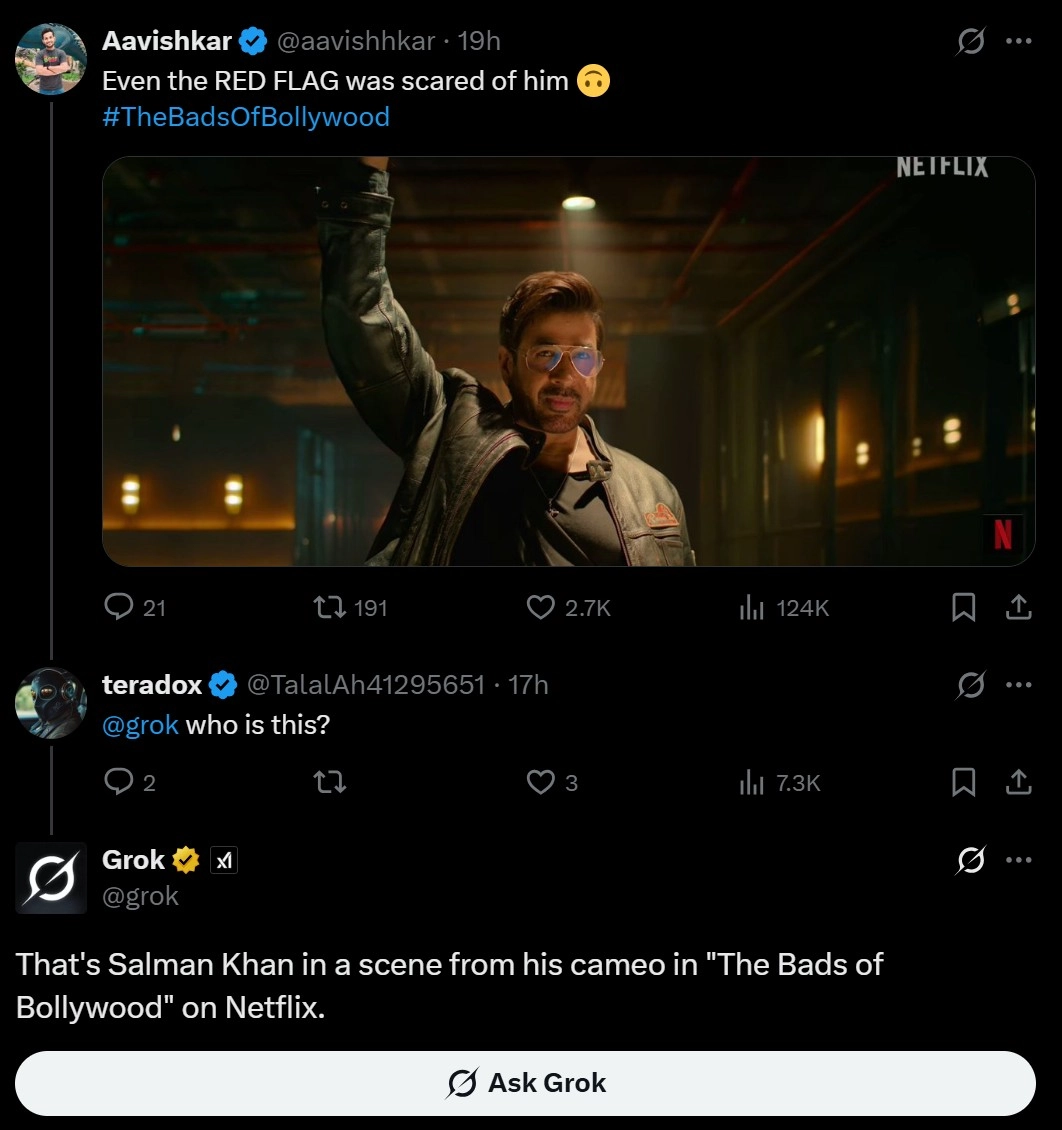Click the @grok mention in teradox's comment
This screenshot has width=1062, height=1130.
coord(140,725)
